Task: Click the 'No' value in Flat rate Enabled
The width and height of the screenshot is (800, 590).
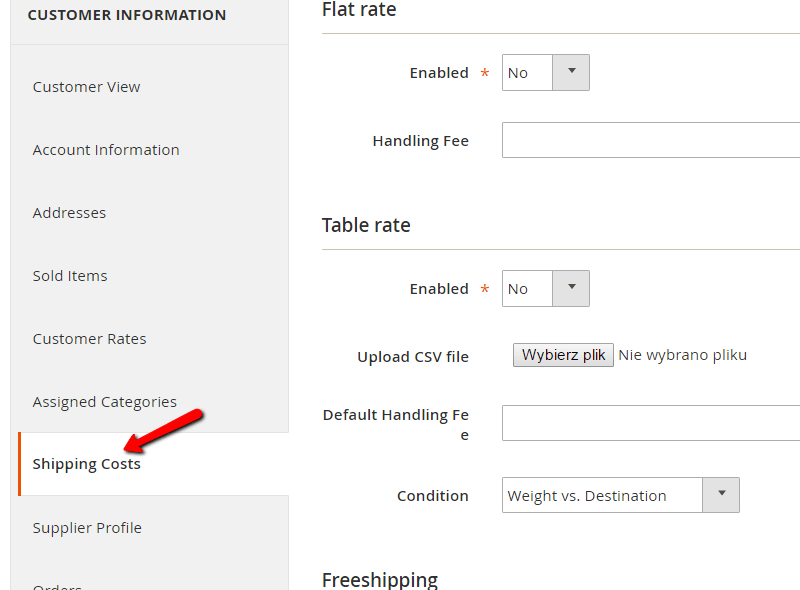Action: [x=518, y=73]
